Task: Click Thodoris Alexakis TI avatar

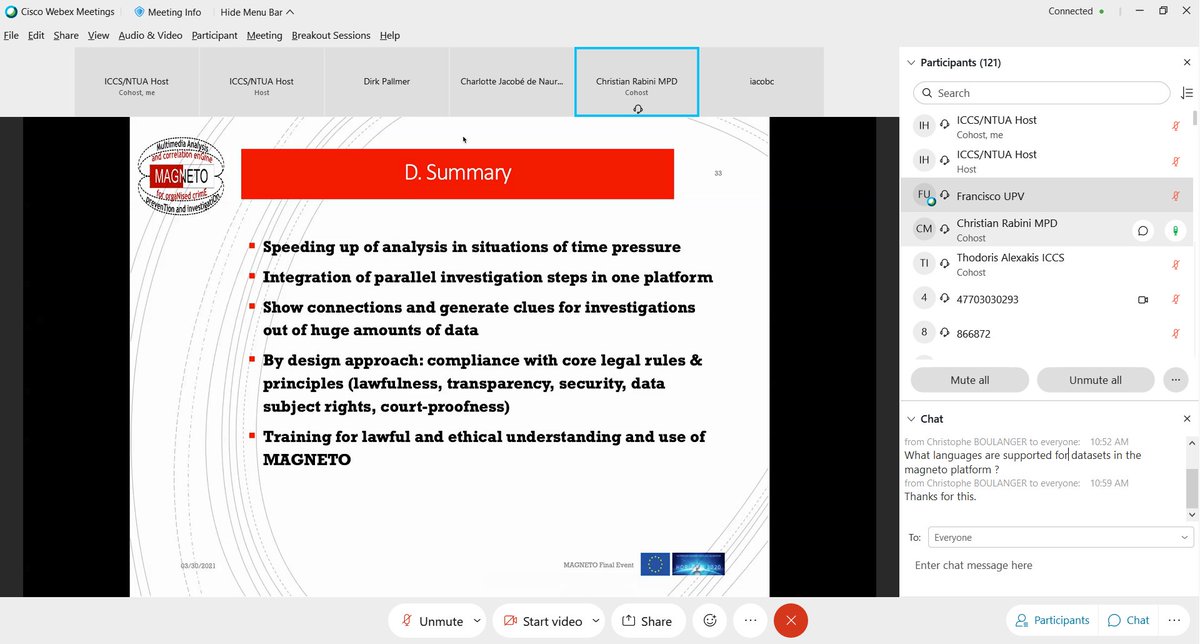Action: (x=924, y=263)
